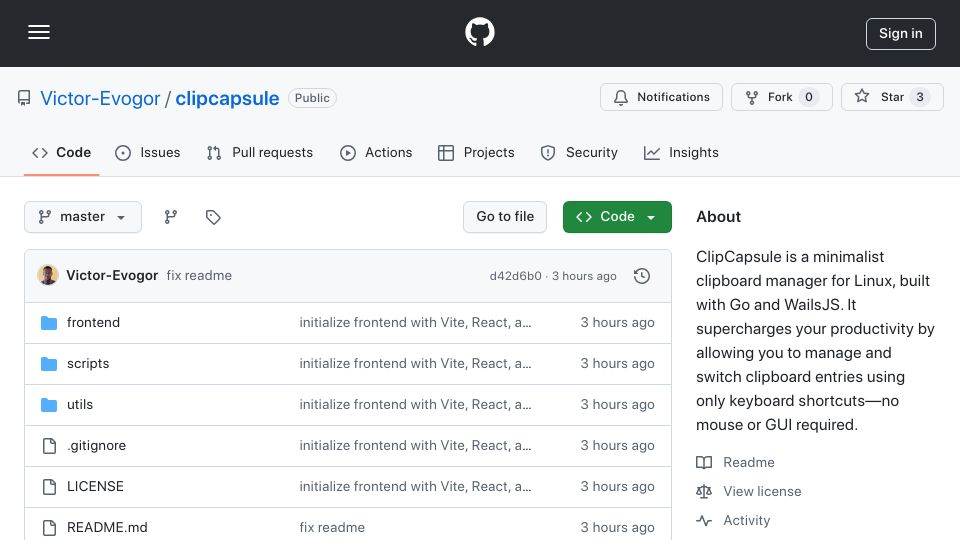The width and height of the screenshot is (960, 540).
Task: Click the repository icon beside Victor-Evogor
Action: (x=24, y=98)
